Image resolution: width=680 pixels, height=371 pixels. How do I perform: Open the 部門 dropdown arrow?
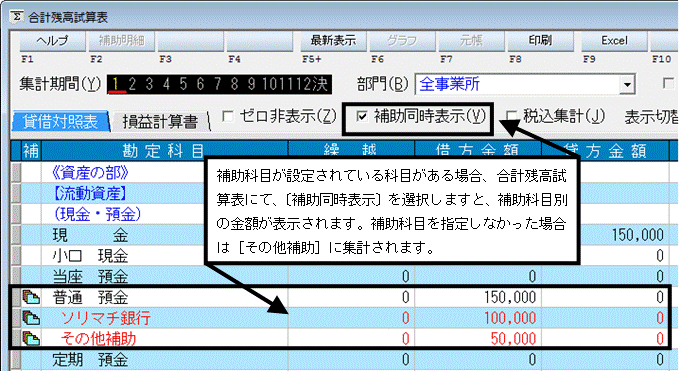[x=627, y=85]
